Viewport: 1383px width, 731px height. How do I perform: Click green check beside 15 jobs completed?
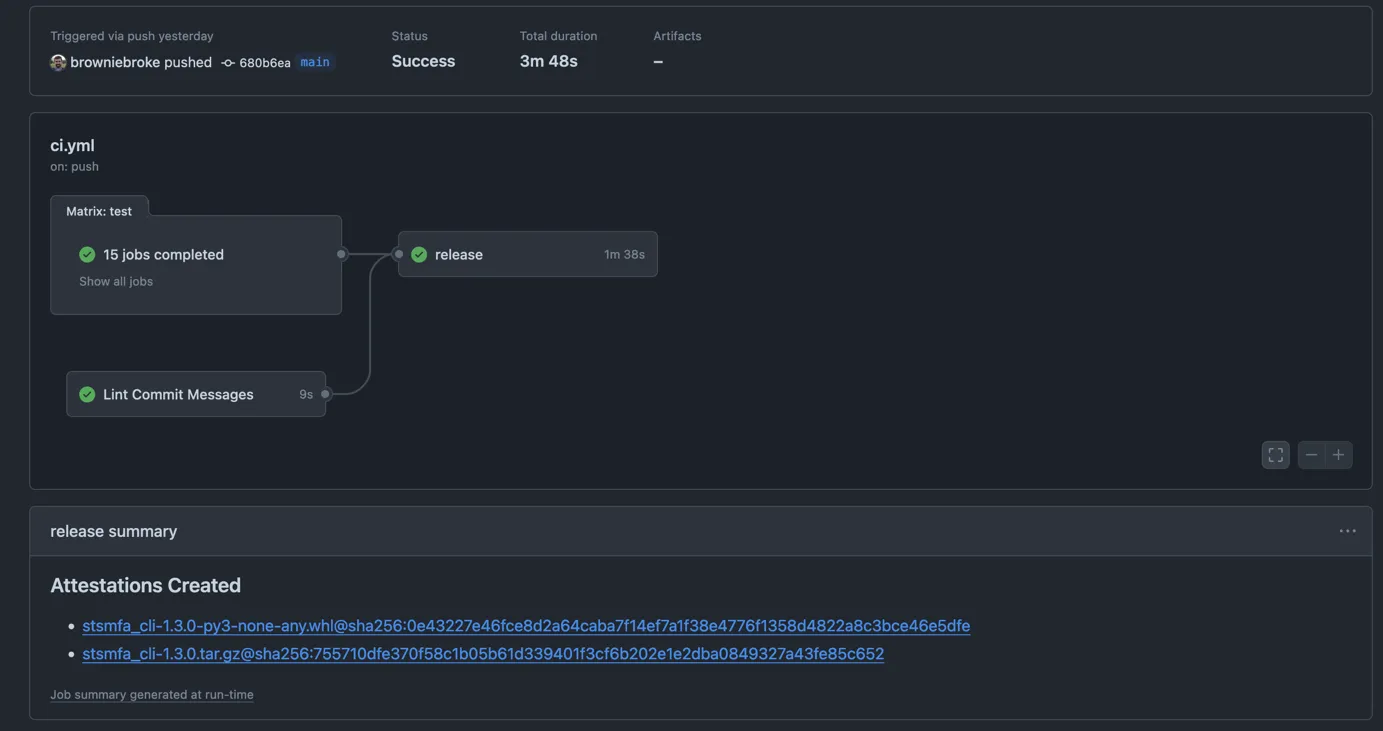click(87, 254)
